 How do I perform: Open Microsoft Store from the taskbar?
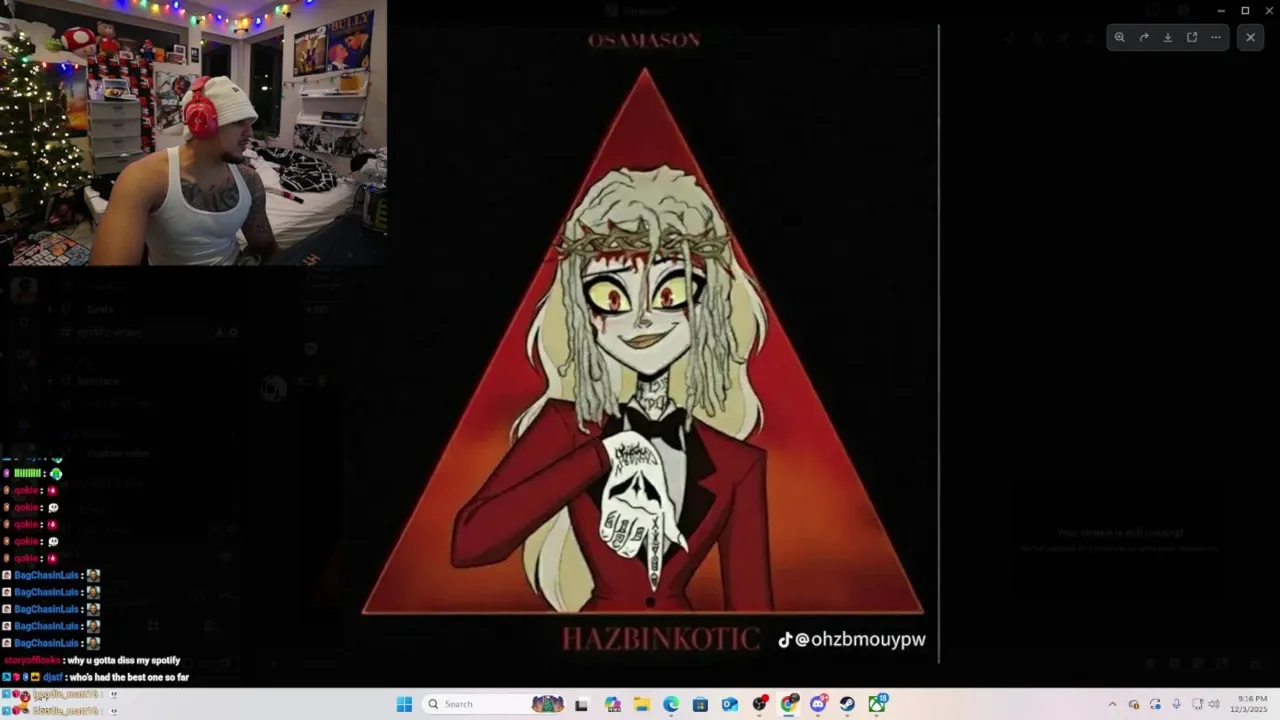pos(700,704)
